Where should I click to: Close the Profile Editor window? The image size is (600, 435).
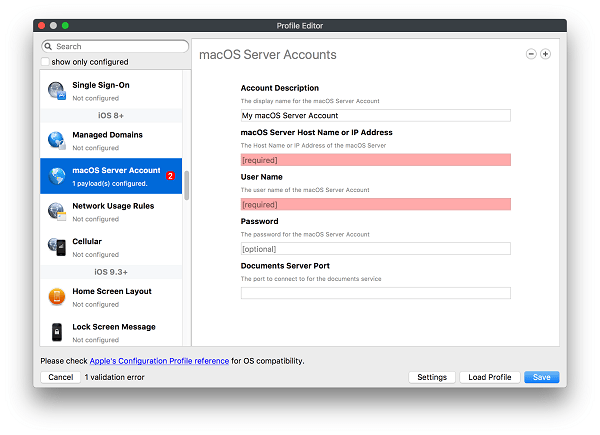point(42,26)
